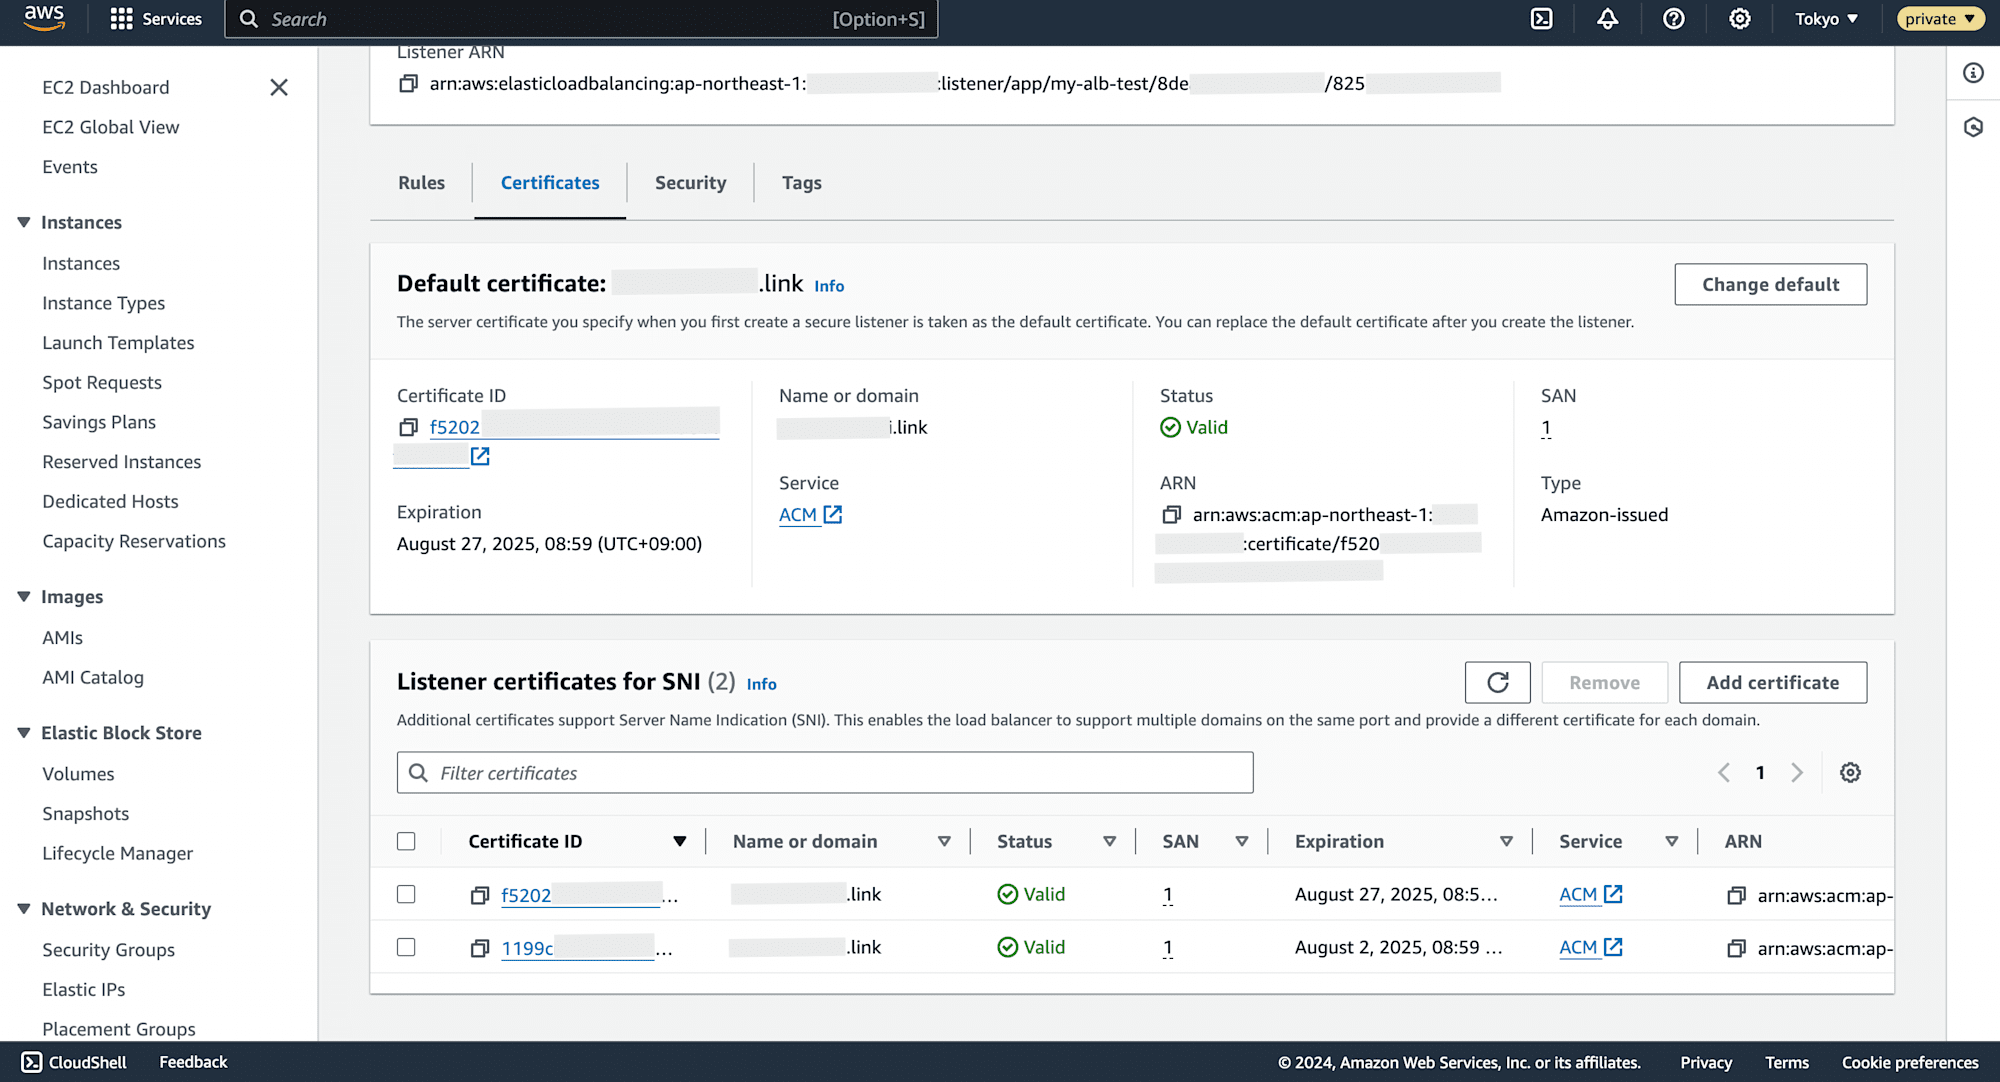Click the Remove button
This screenshot has height=1082, width=2000.
click(1605, 682)
